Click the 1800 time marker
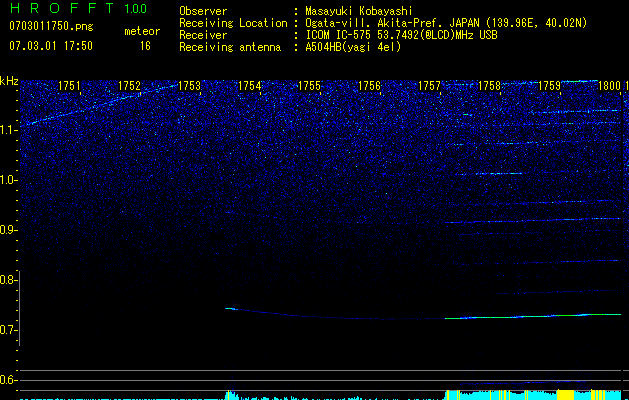The width and height of the screenshot is (629, 400). (x=609, y=86)
